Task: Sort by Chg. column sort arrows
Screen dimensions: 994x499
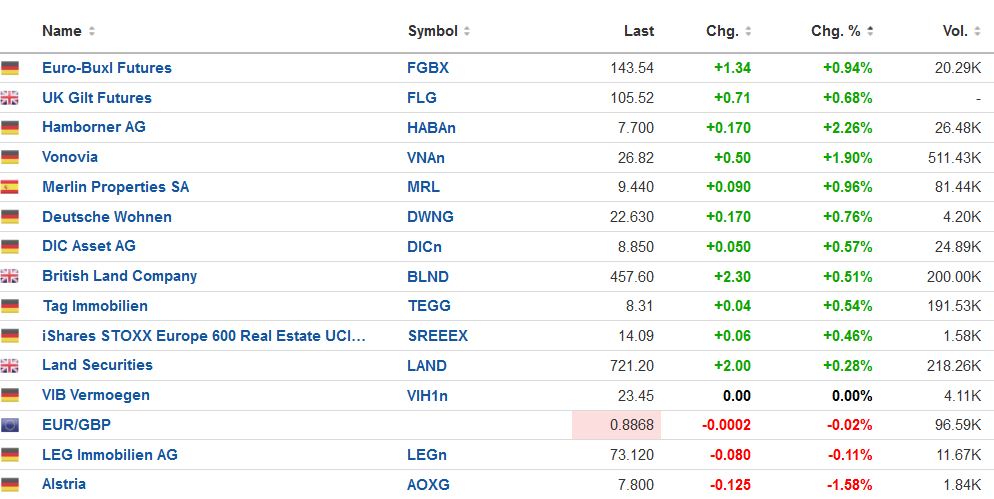Action: 749,31
